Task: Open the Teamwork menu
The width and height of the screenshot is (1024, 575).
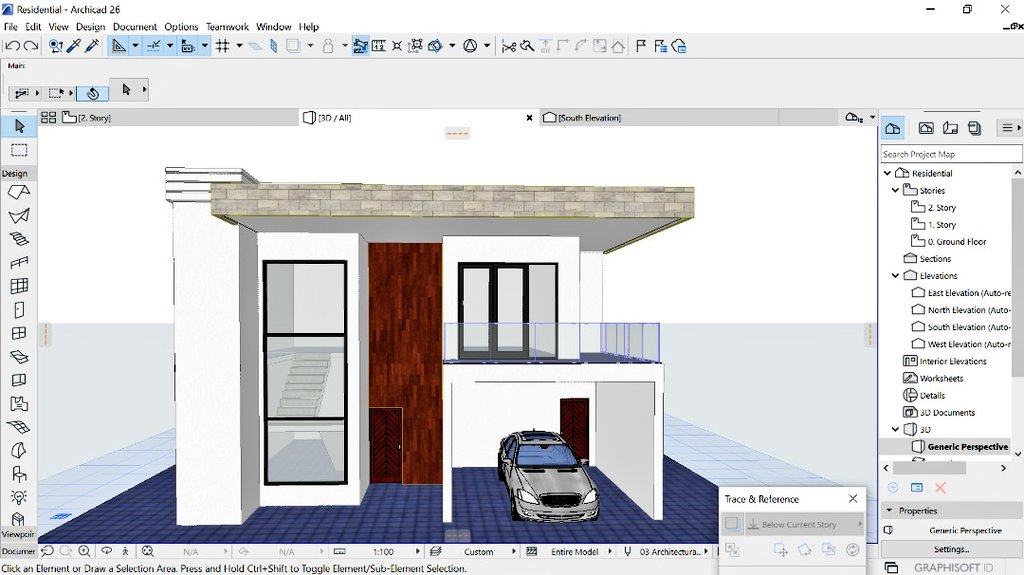Action: click(227, 27)
